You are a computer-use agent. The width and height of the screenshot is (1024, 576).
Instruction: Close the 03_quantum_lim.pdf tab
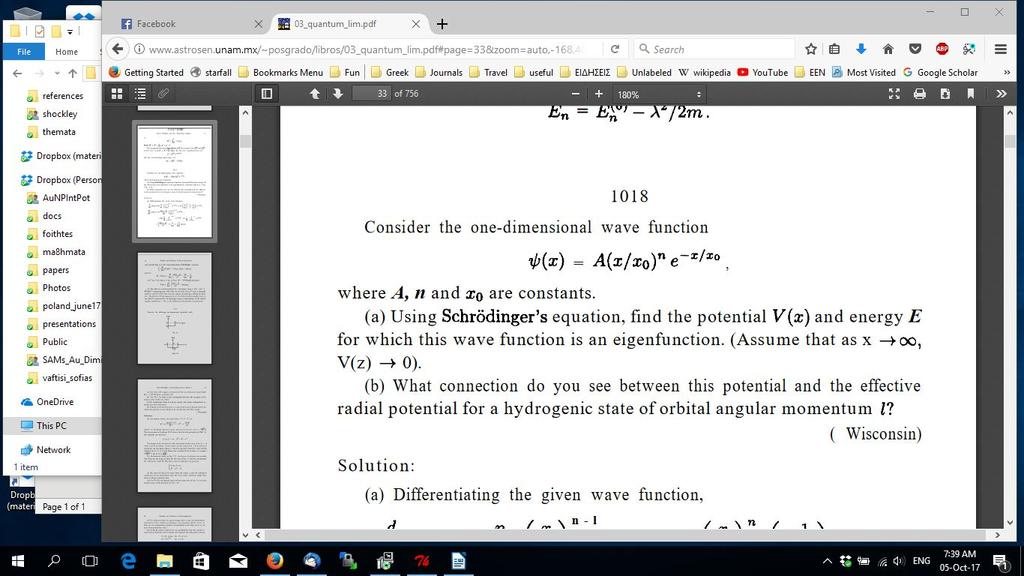coord(416,24)
